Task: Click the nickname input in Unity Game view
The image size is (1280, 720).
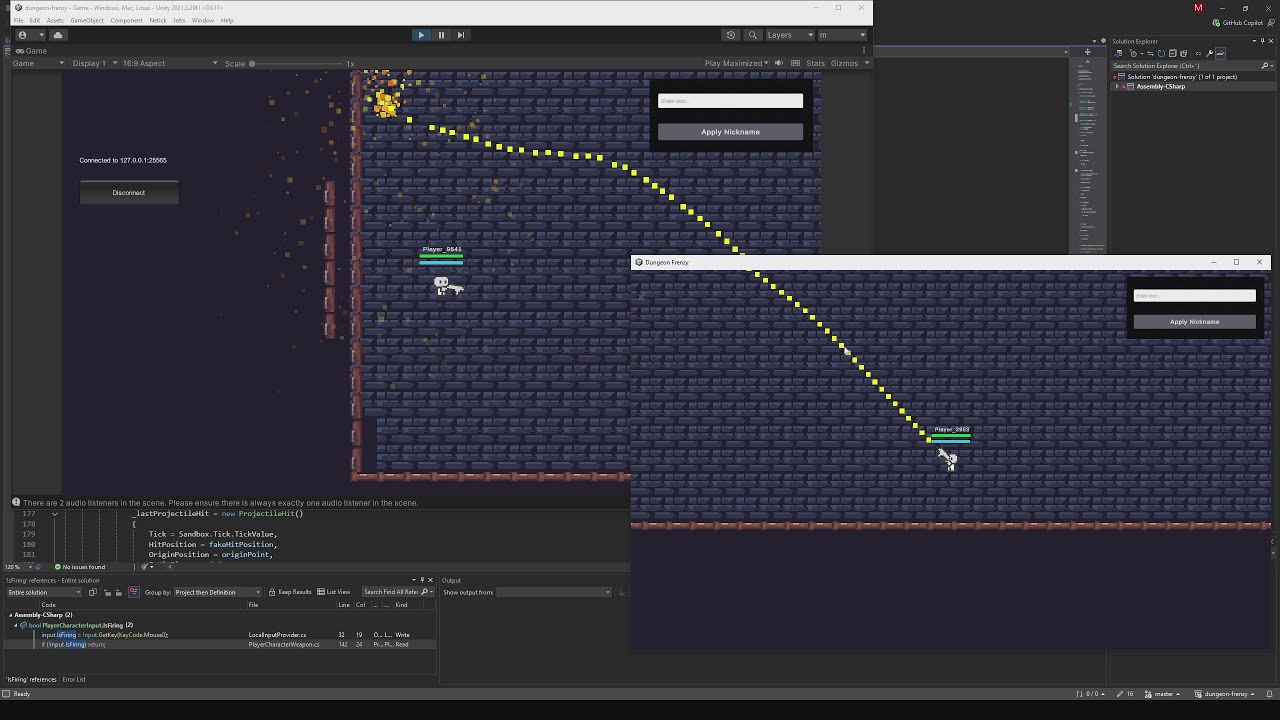Action: coord(730,101)
